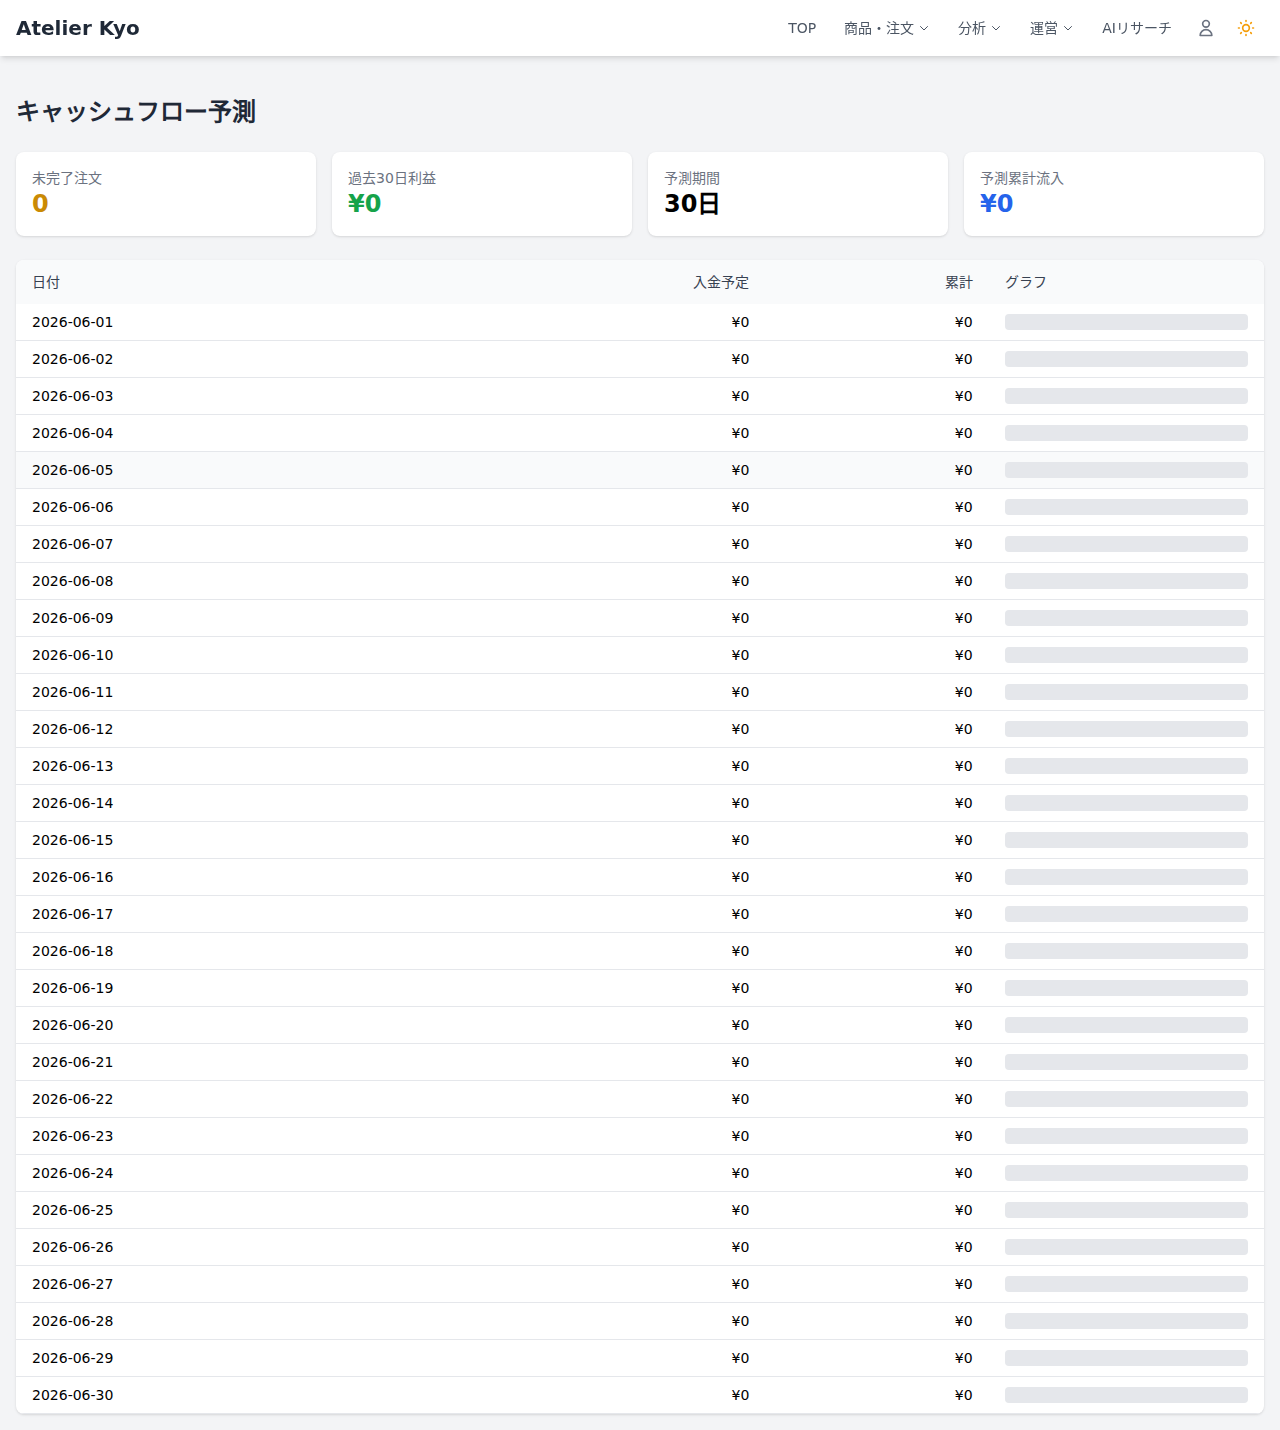This screenshot has width=1280, height=1430.
Task: Click the Atelier Kyo logo link
Action: (x=78, y=28)
